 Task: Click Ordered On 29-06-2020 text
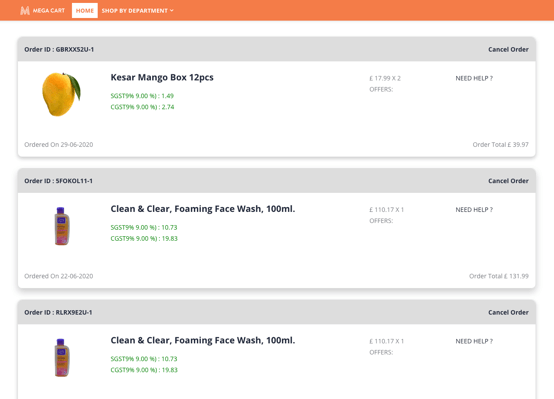tap(59, 145)
